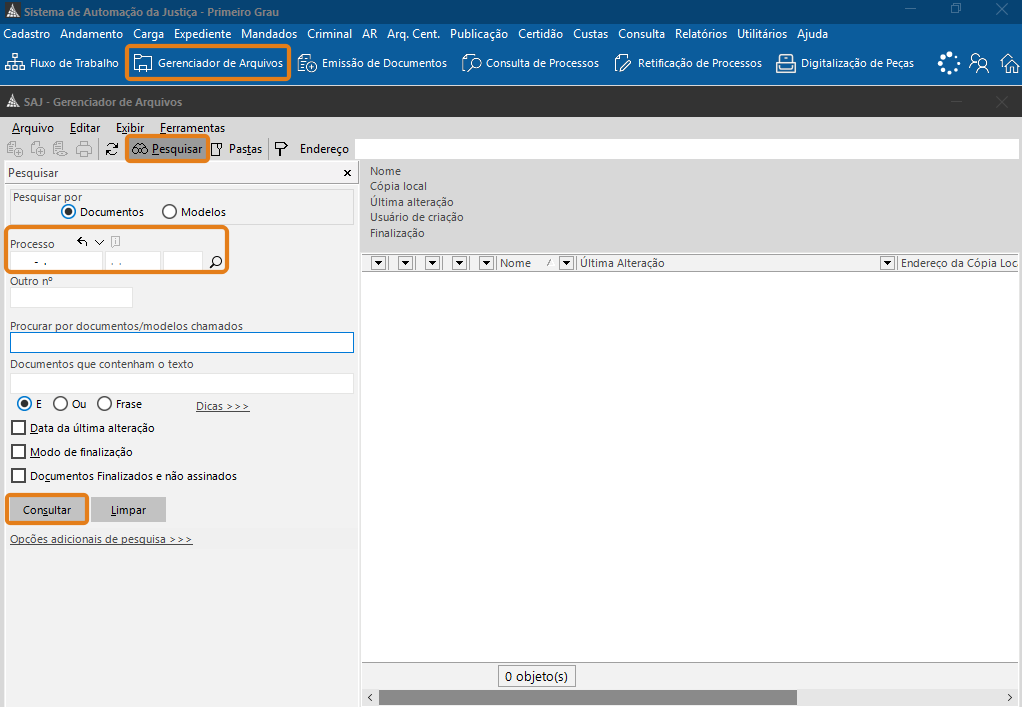1022x707 pixels.
Task: Open the dropdown right of the Nome column
Action: click(x=566, y=263)
